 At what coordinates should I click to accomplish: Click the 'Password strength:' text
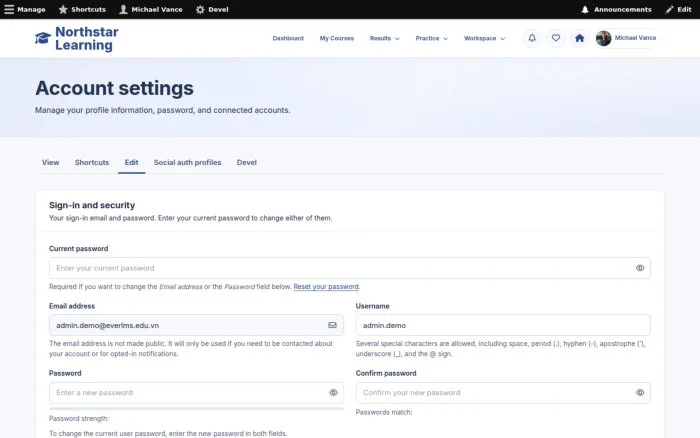pyautogui.click(x=79, y=418)
